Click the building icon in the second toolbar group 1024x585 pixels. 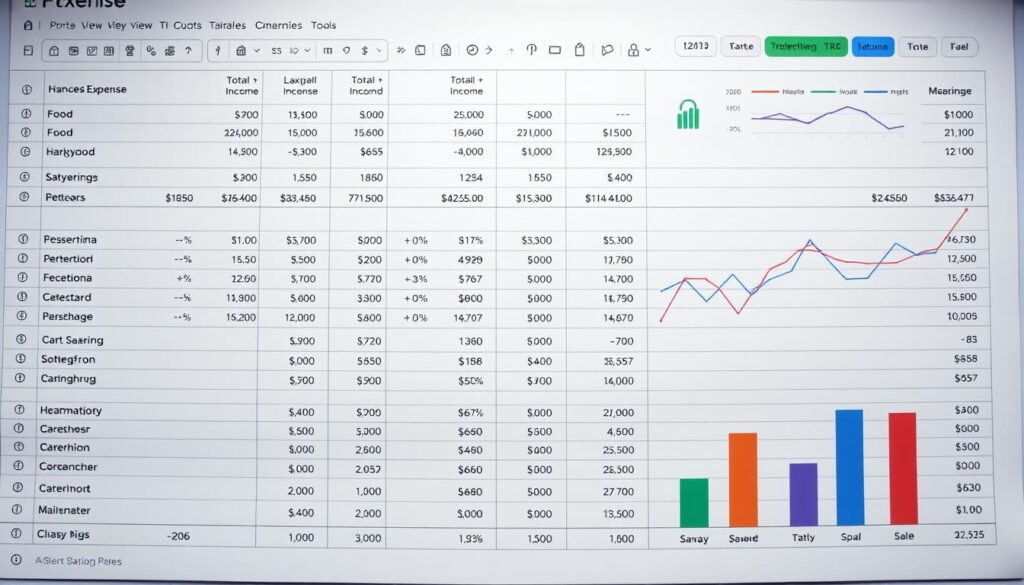coord(241,50)
